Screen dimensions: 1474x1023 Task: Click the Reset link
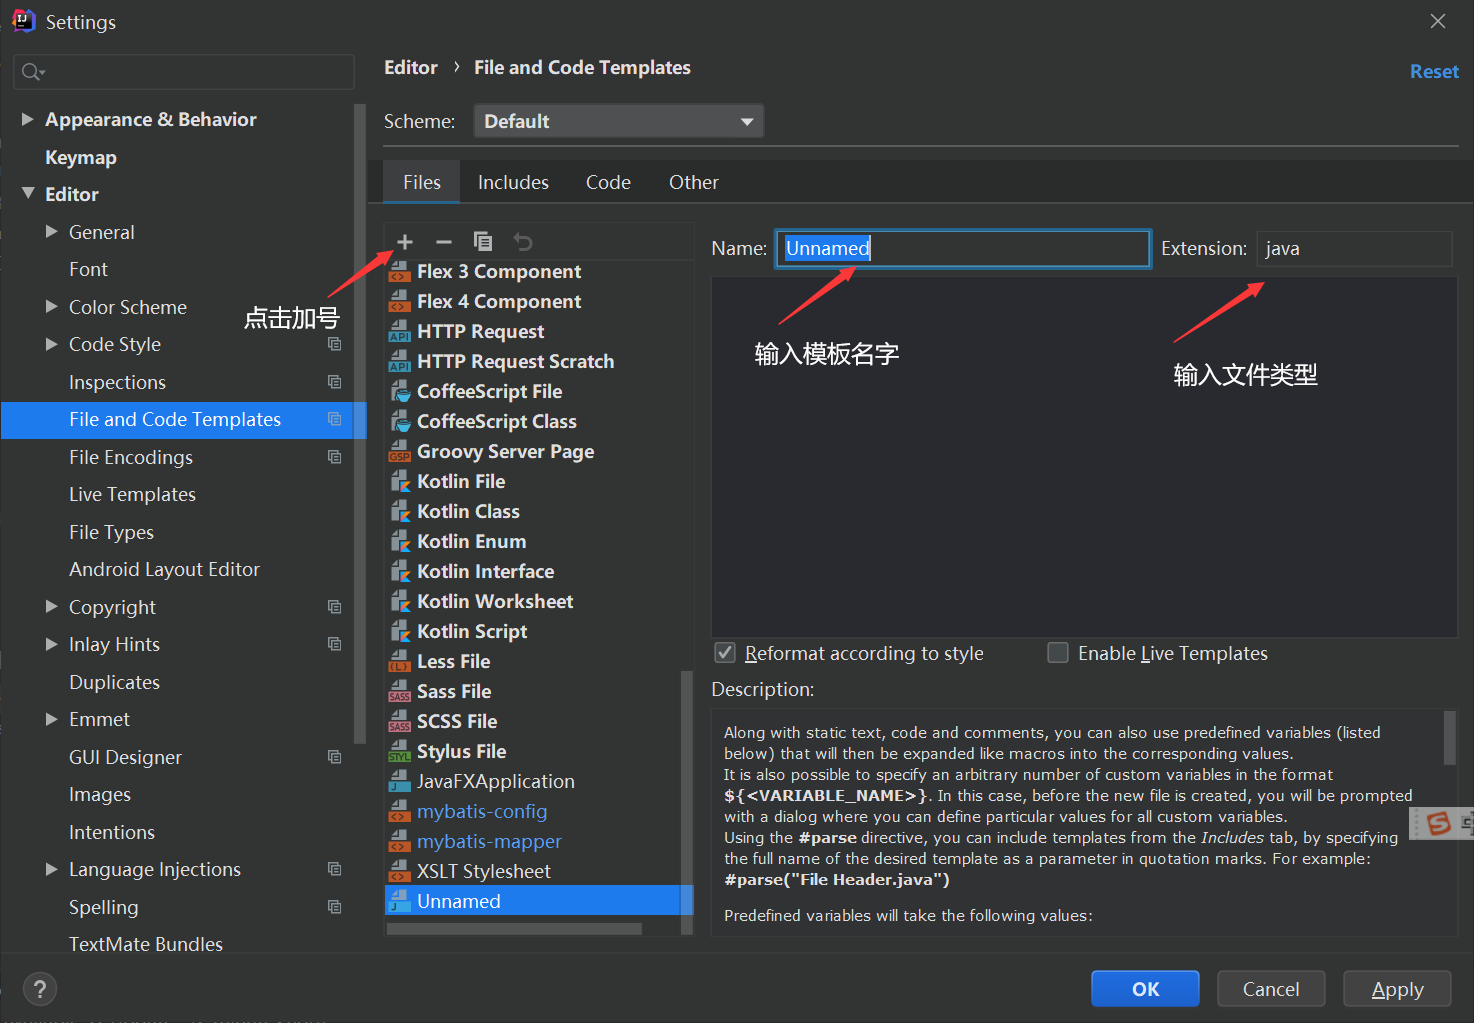click(1434, 72)
